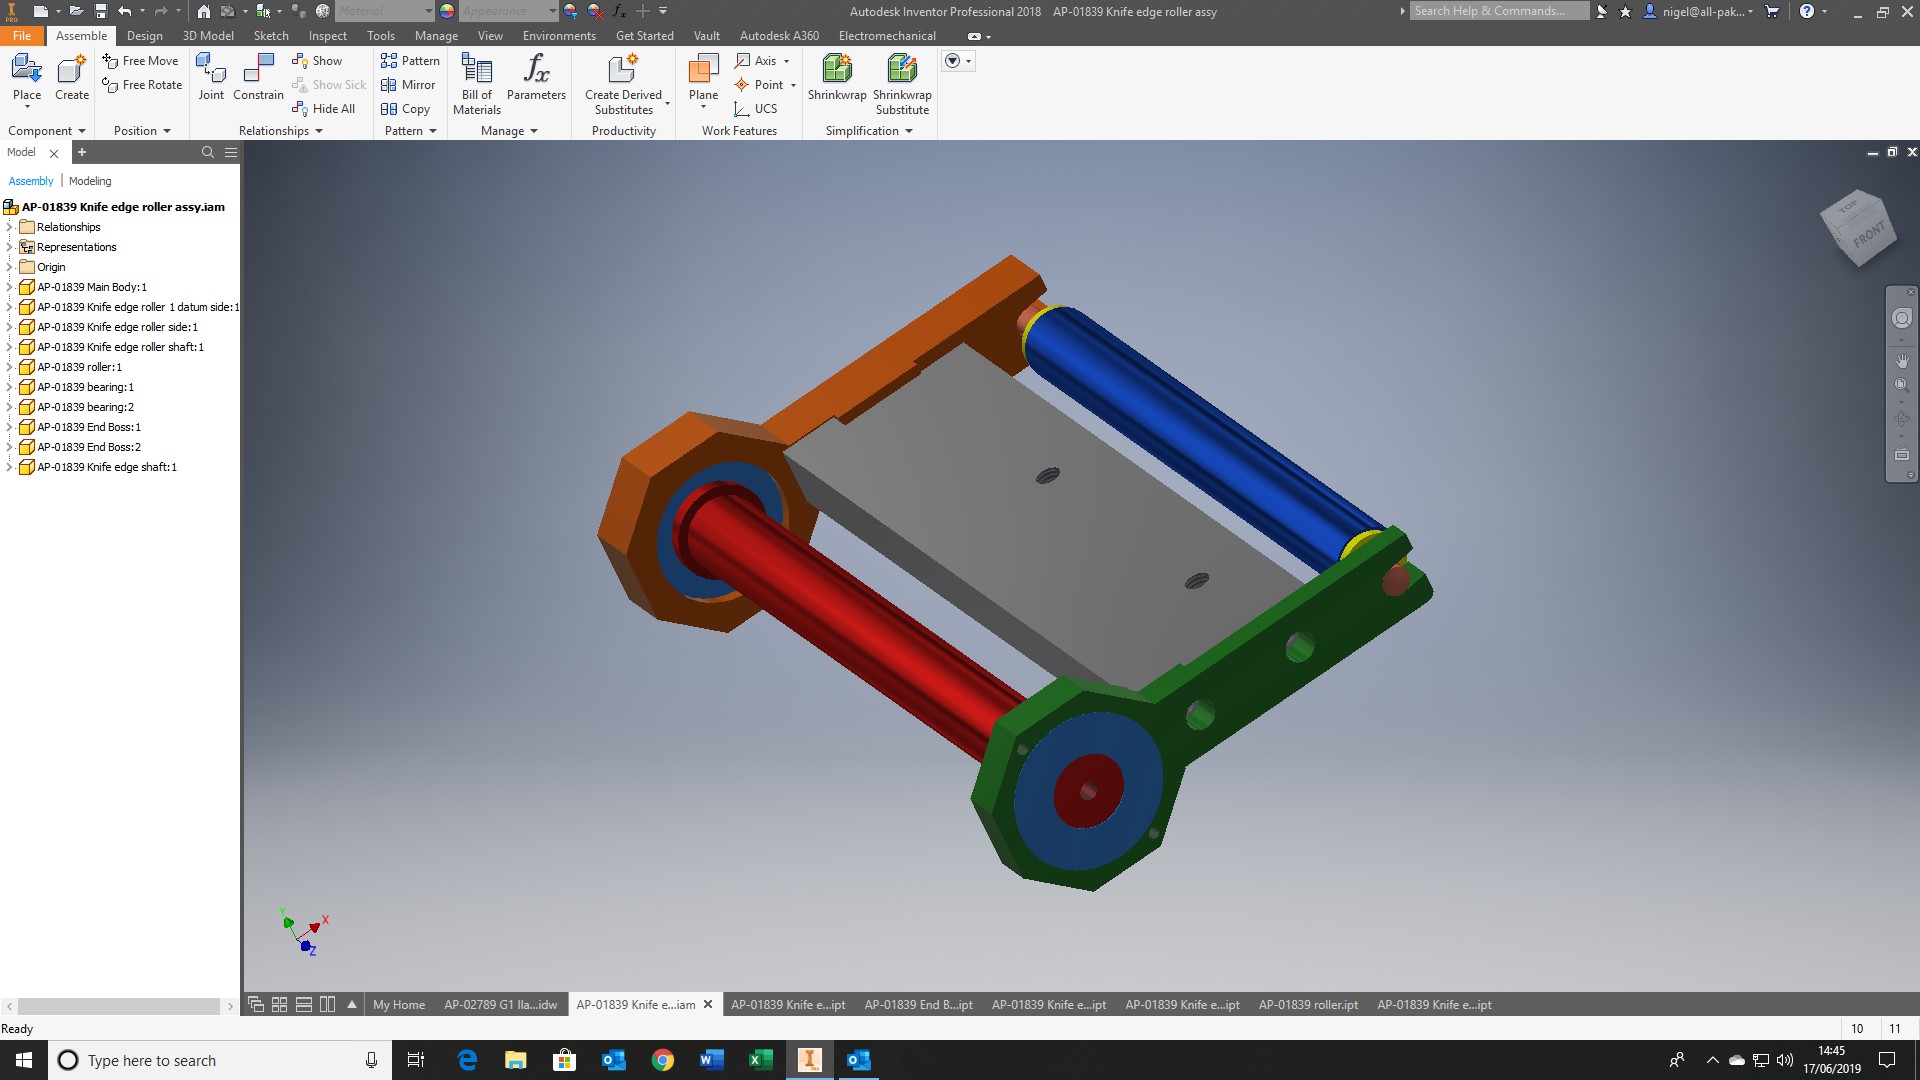
Task: Open Excel from the Windows taskbar
Action: tap(760, 1060)
